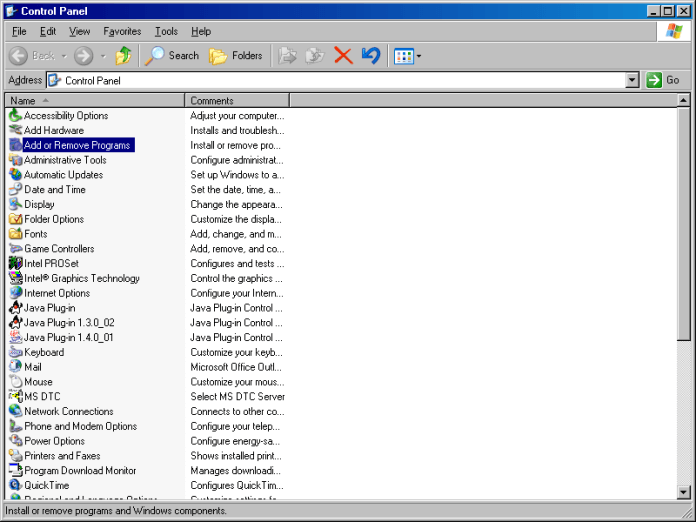The image size is (696, 522).
Task: Select the MS DTC icon
Action: (x=16, y=396)
